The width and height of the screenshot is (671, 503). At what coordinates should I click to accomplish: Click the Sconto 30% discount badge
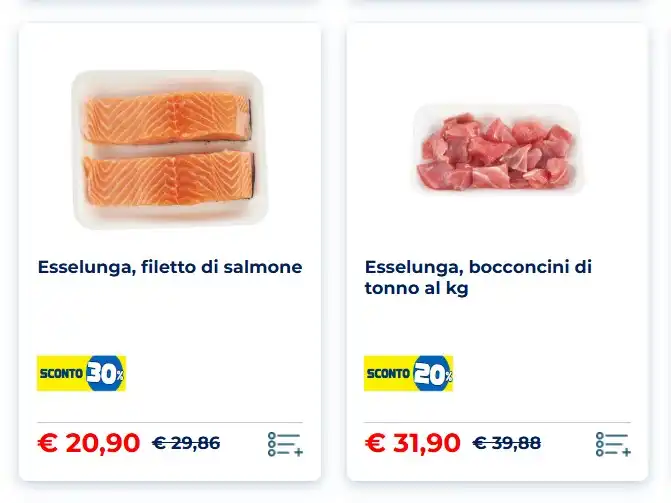point(81,373)
